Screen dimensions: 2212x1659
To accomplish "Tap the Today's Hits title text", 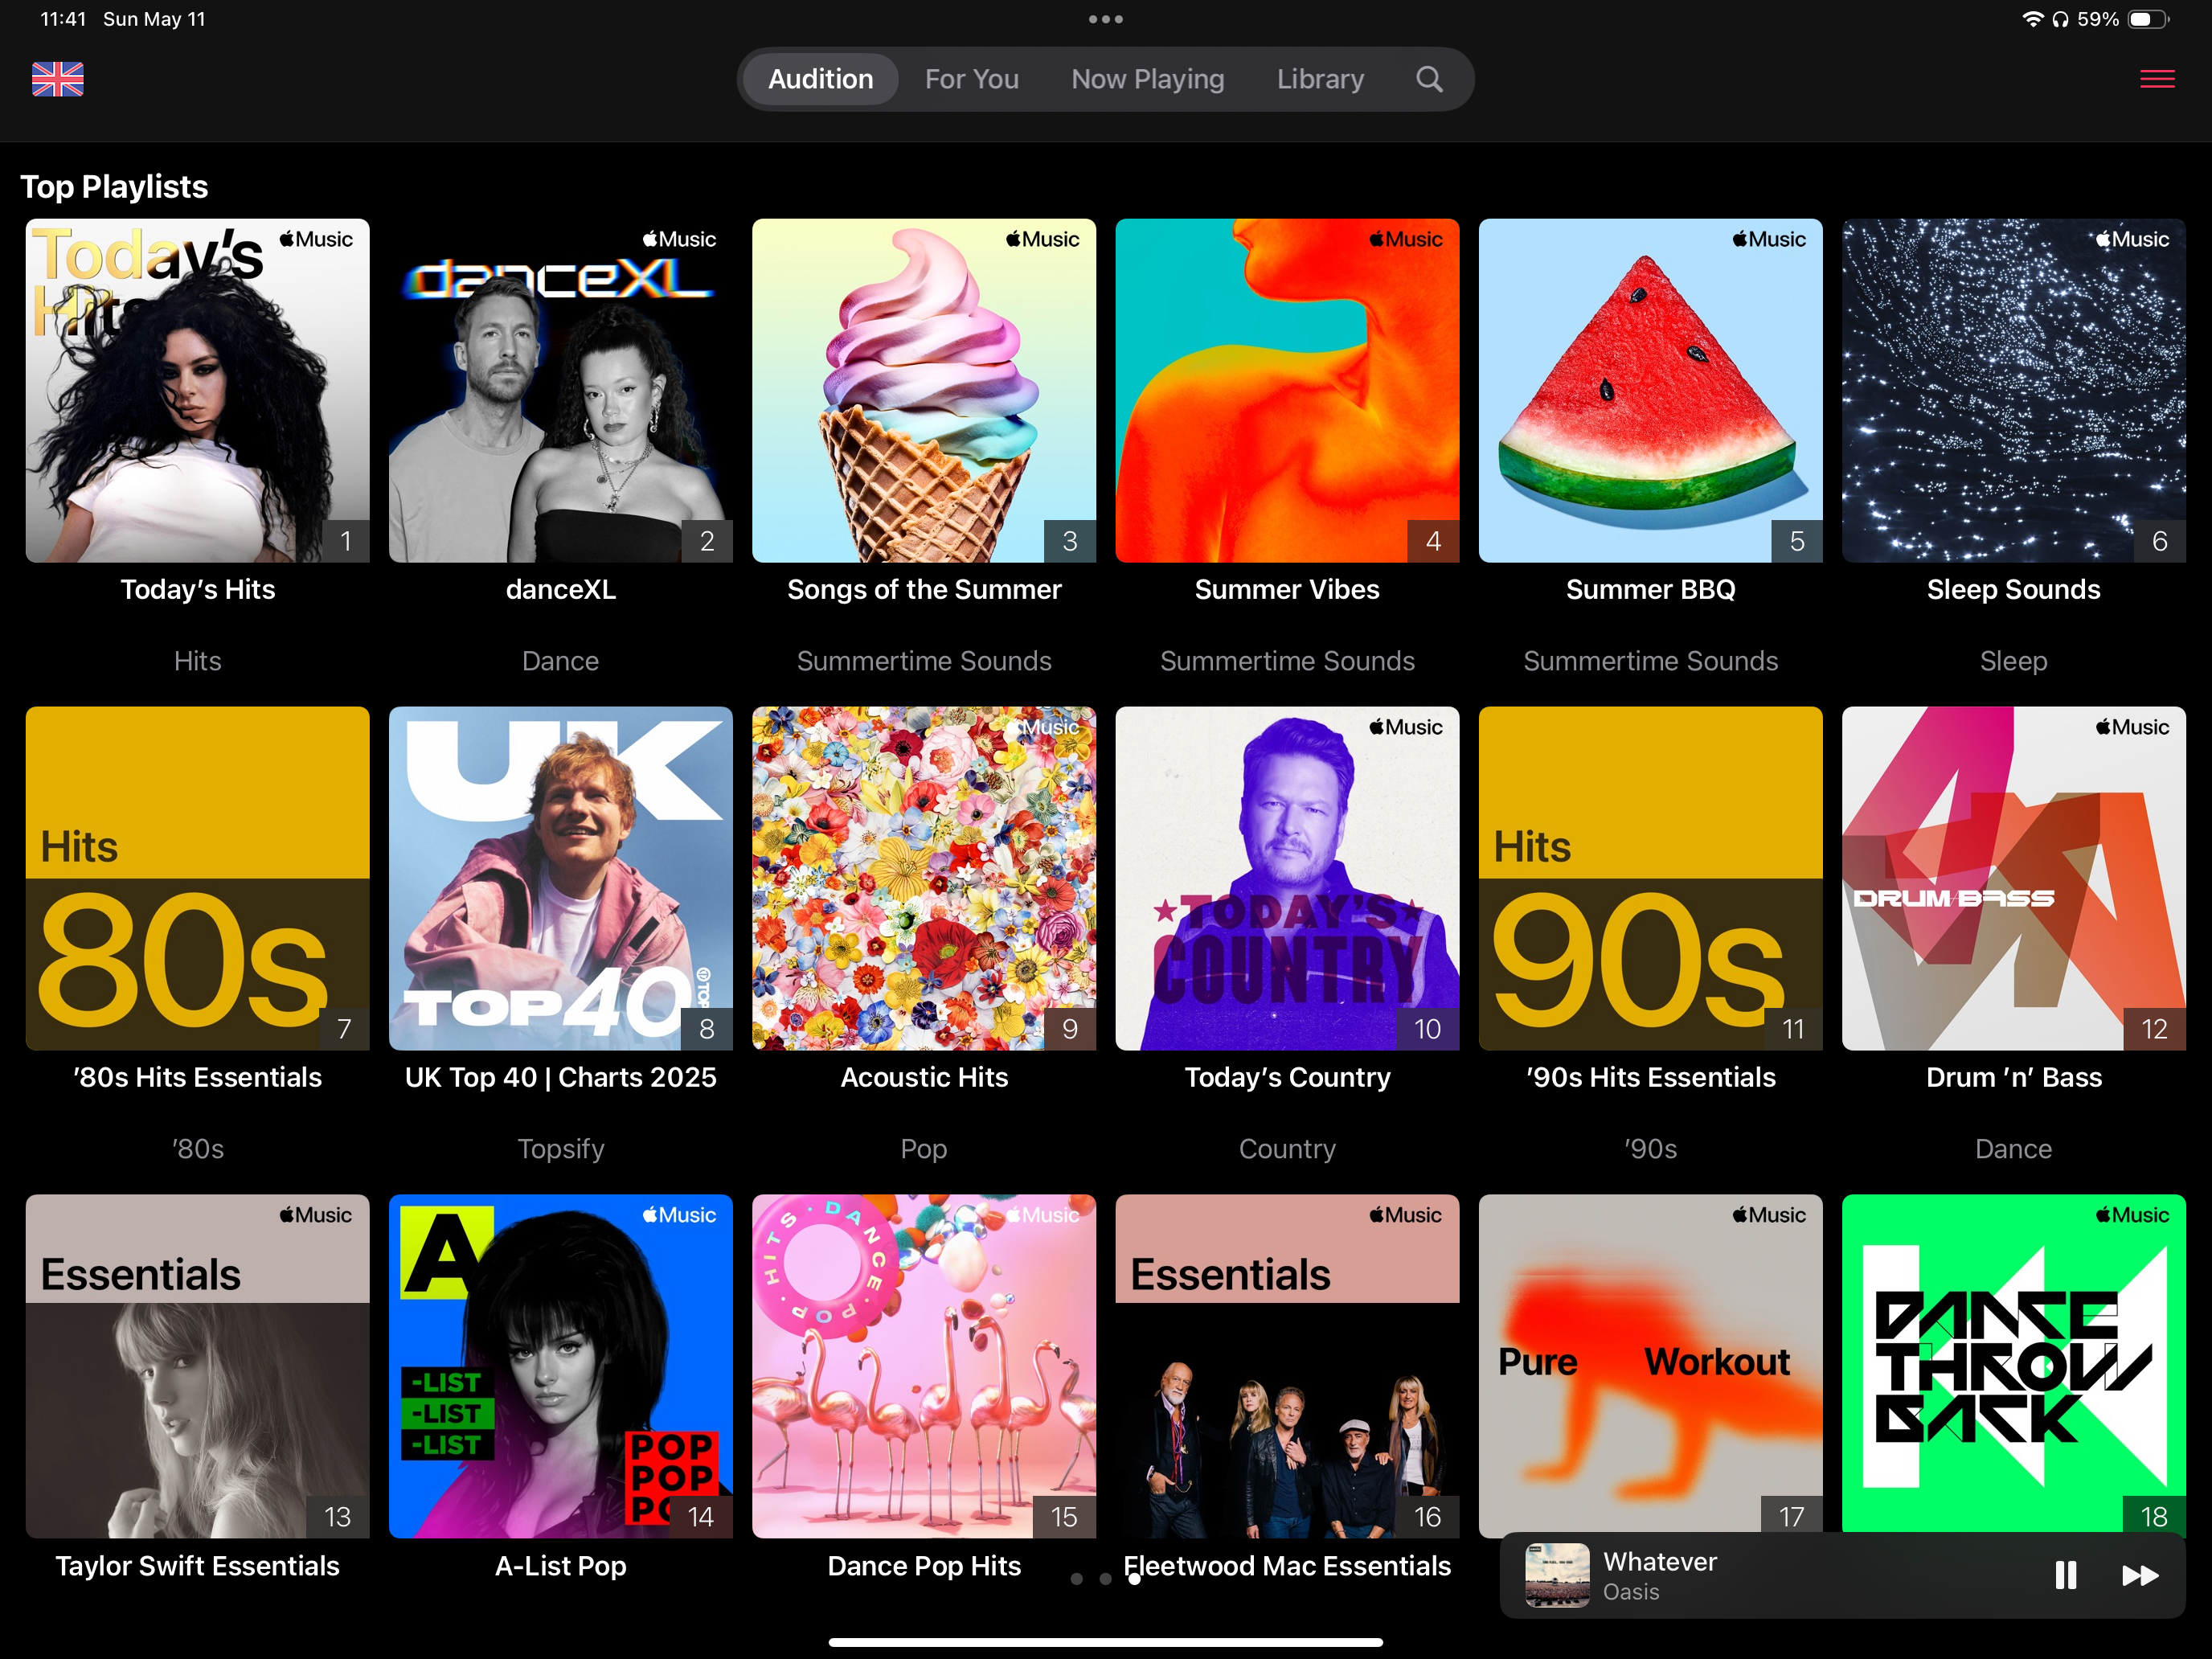I will pyautogui.click(x=197, y=589).
